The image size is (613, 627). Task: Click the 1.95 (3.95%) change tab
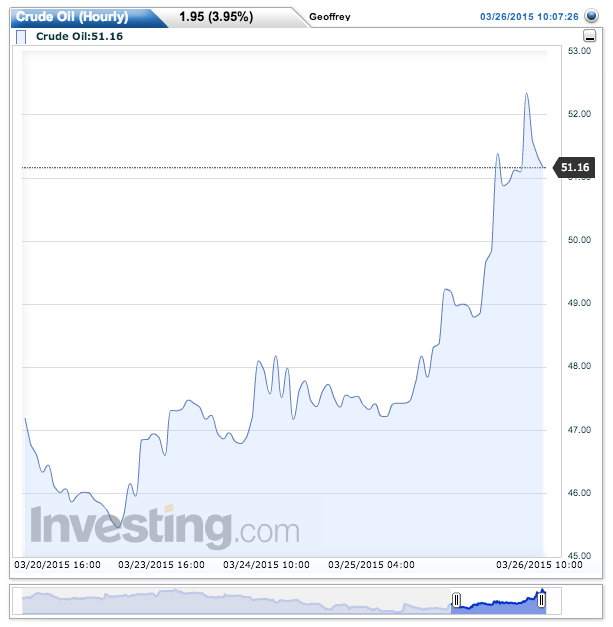215,17
